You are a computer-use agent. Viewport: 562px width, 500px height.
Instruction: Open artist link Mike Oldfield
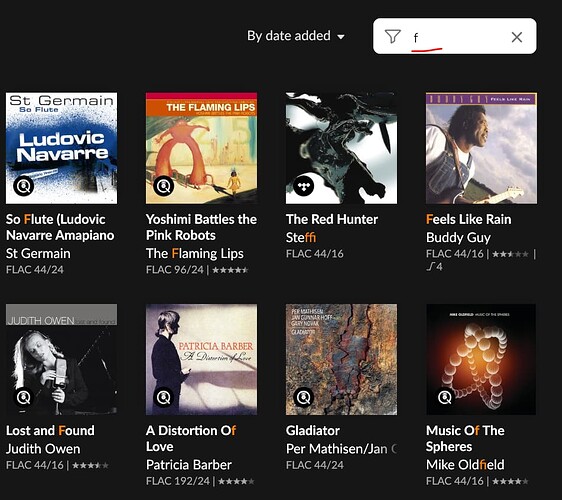pyautogui.click(x=465, y=465)
